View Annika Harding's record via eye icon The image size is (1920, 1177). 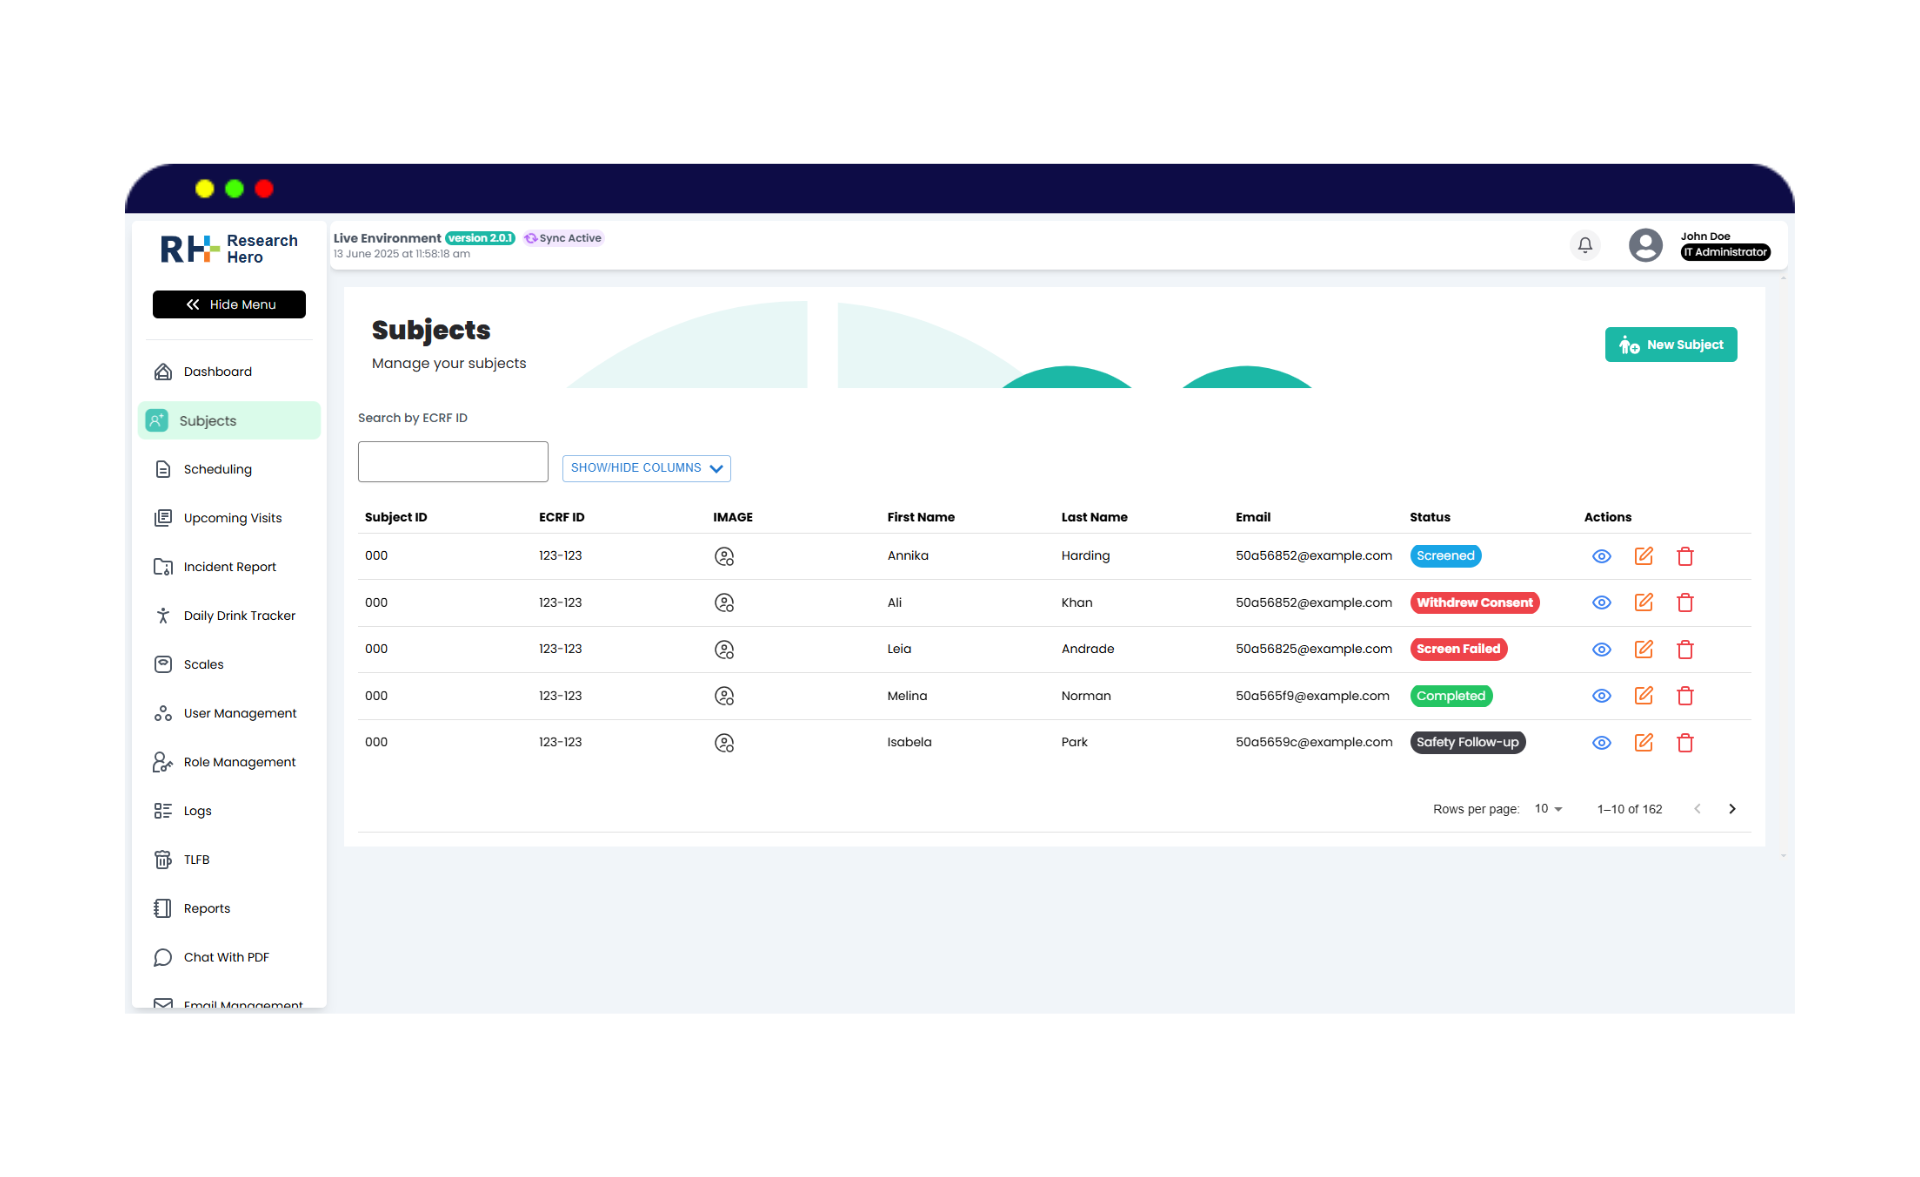point(1601,556)
